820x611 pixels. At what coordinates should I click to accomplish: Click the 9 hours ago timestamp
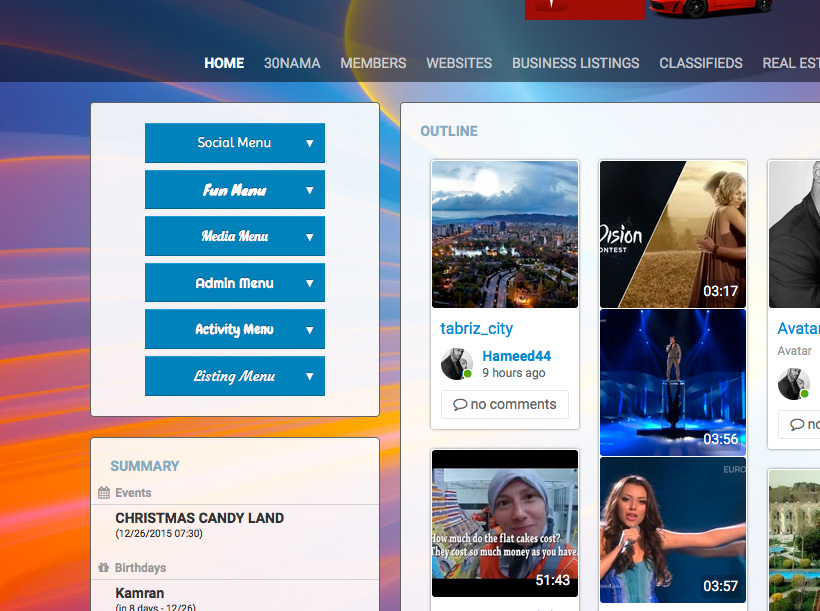tap(514, 373)
